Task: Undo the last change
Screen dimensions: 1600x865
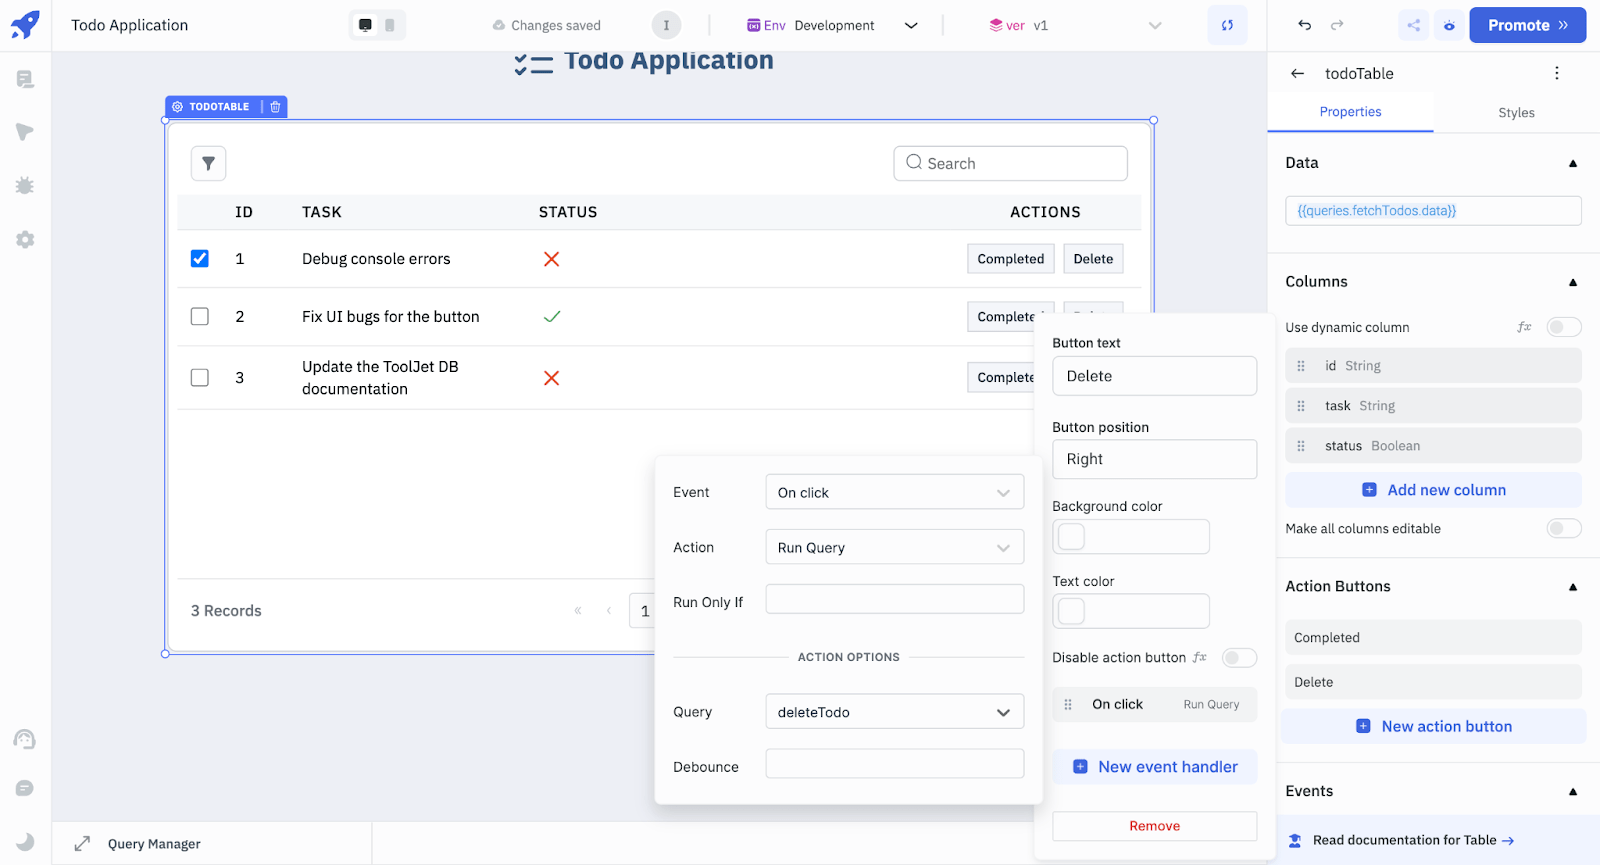Action: 1304,25
